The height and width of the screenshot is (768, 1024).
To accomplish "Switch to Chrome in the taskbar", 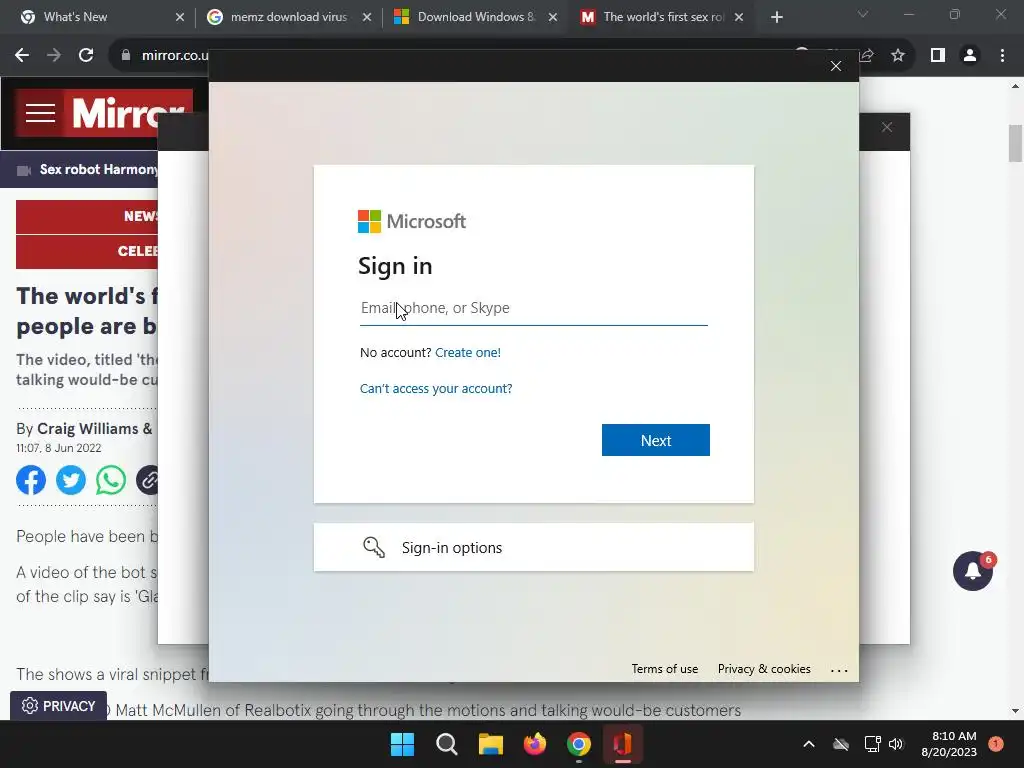I will (579, 744).
